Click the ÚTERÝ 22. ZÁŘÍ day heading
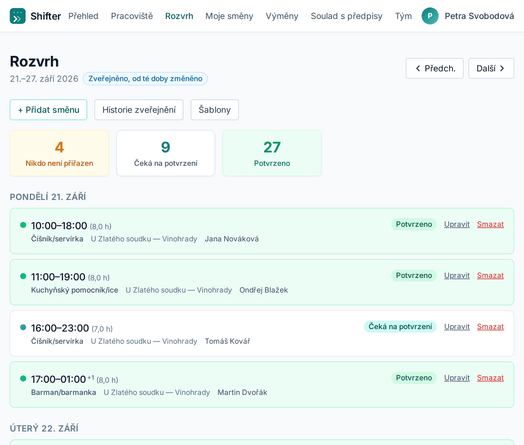This screenshot has width=524, height=445. [44, 428]
